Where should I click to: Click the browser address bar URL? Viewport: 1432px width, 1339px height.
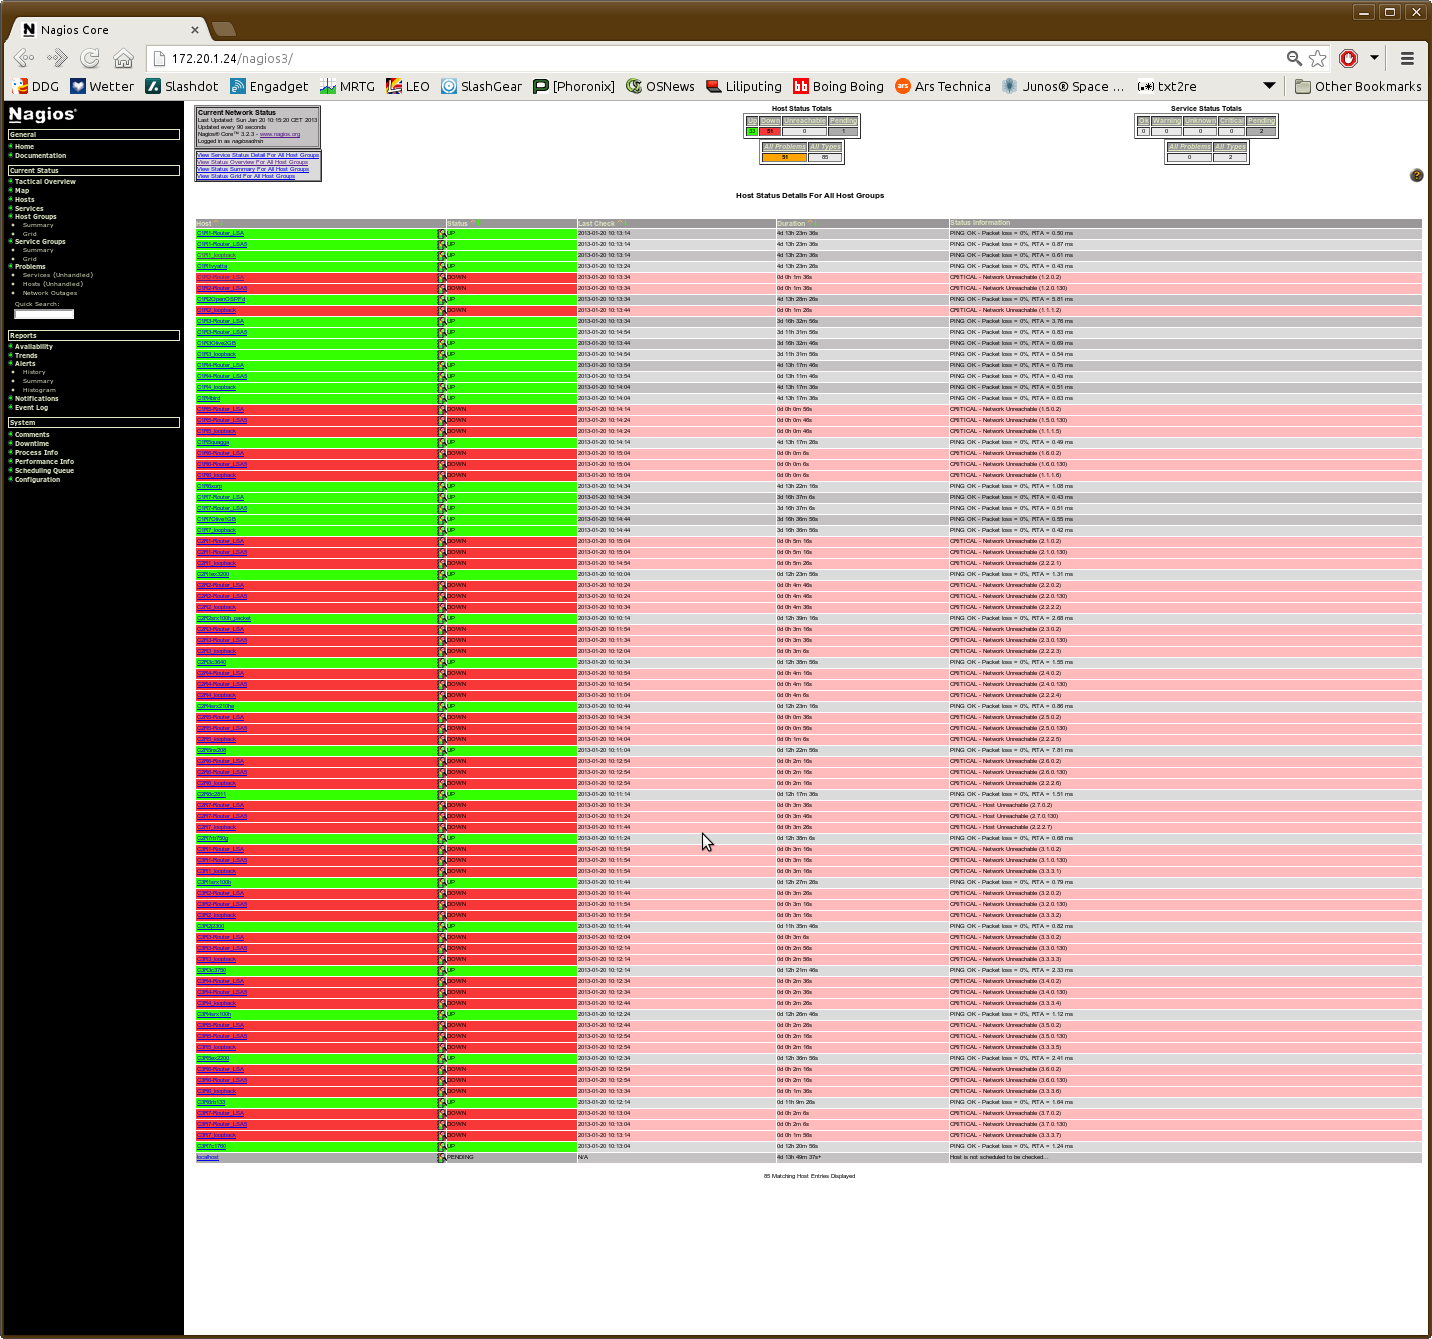232,58
